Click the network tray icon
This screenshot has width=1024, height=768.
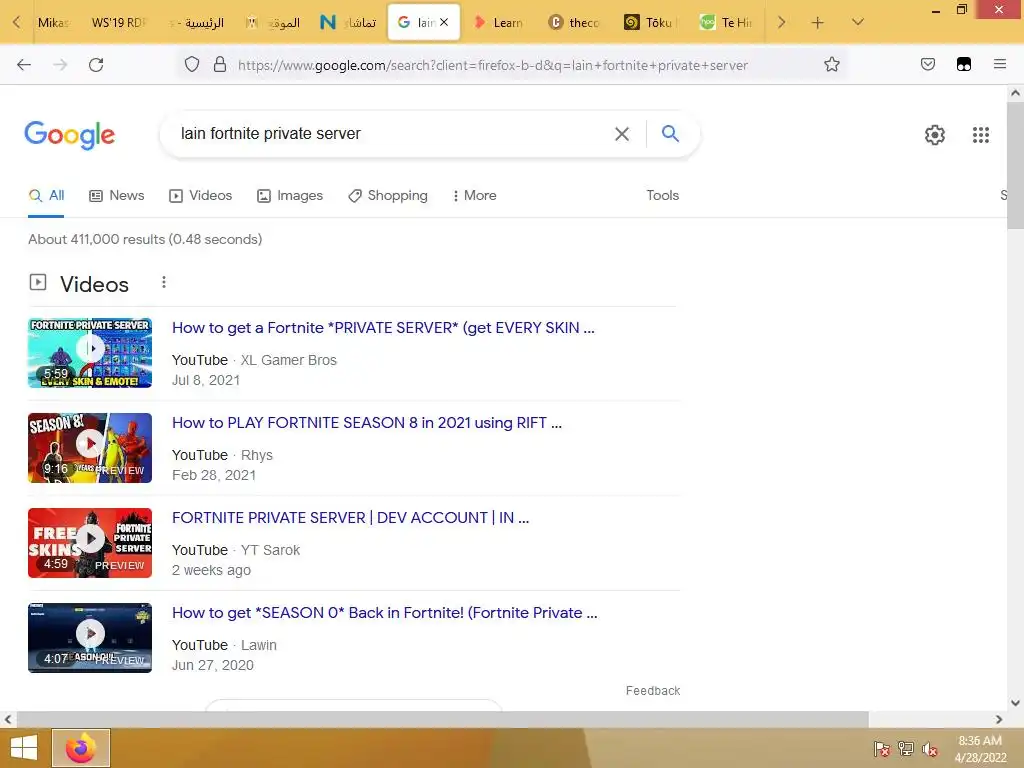pyautogui.click(x=906, y=748)
